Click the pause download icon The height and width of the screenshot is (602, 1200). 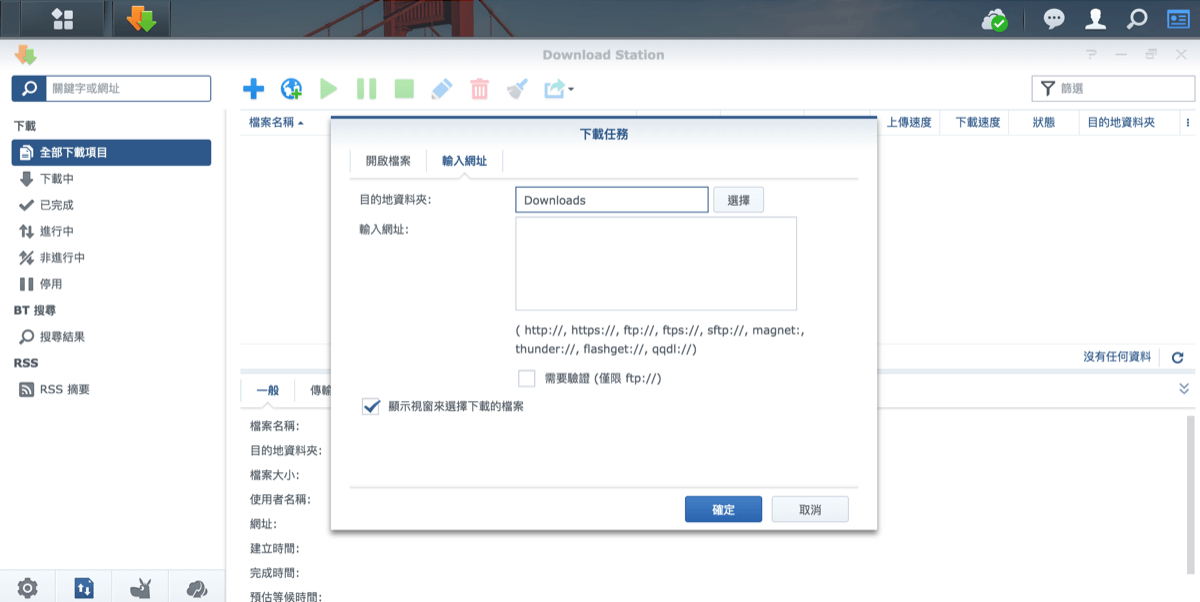pos(366,89)
